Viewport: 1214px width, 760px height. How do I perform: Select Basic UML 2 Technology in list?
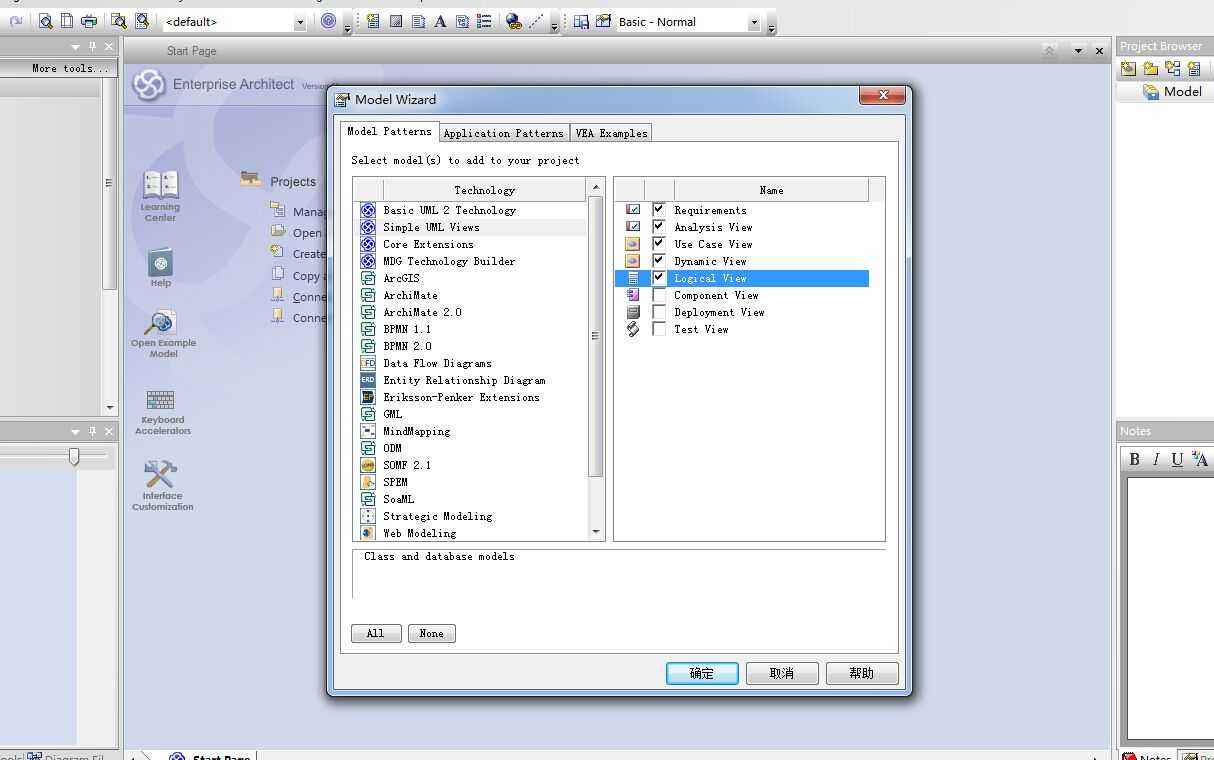point(449,210)
